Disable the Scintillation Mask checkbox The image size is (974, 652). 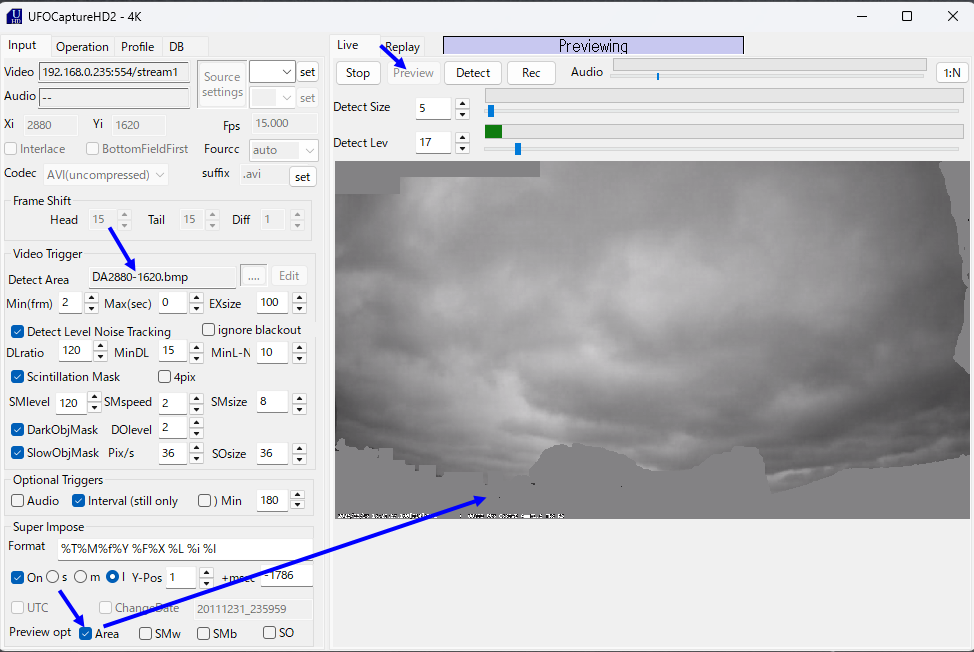coord(18,377)
